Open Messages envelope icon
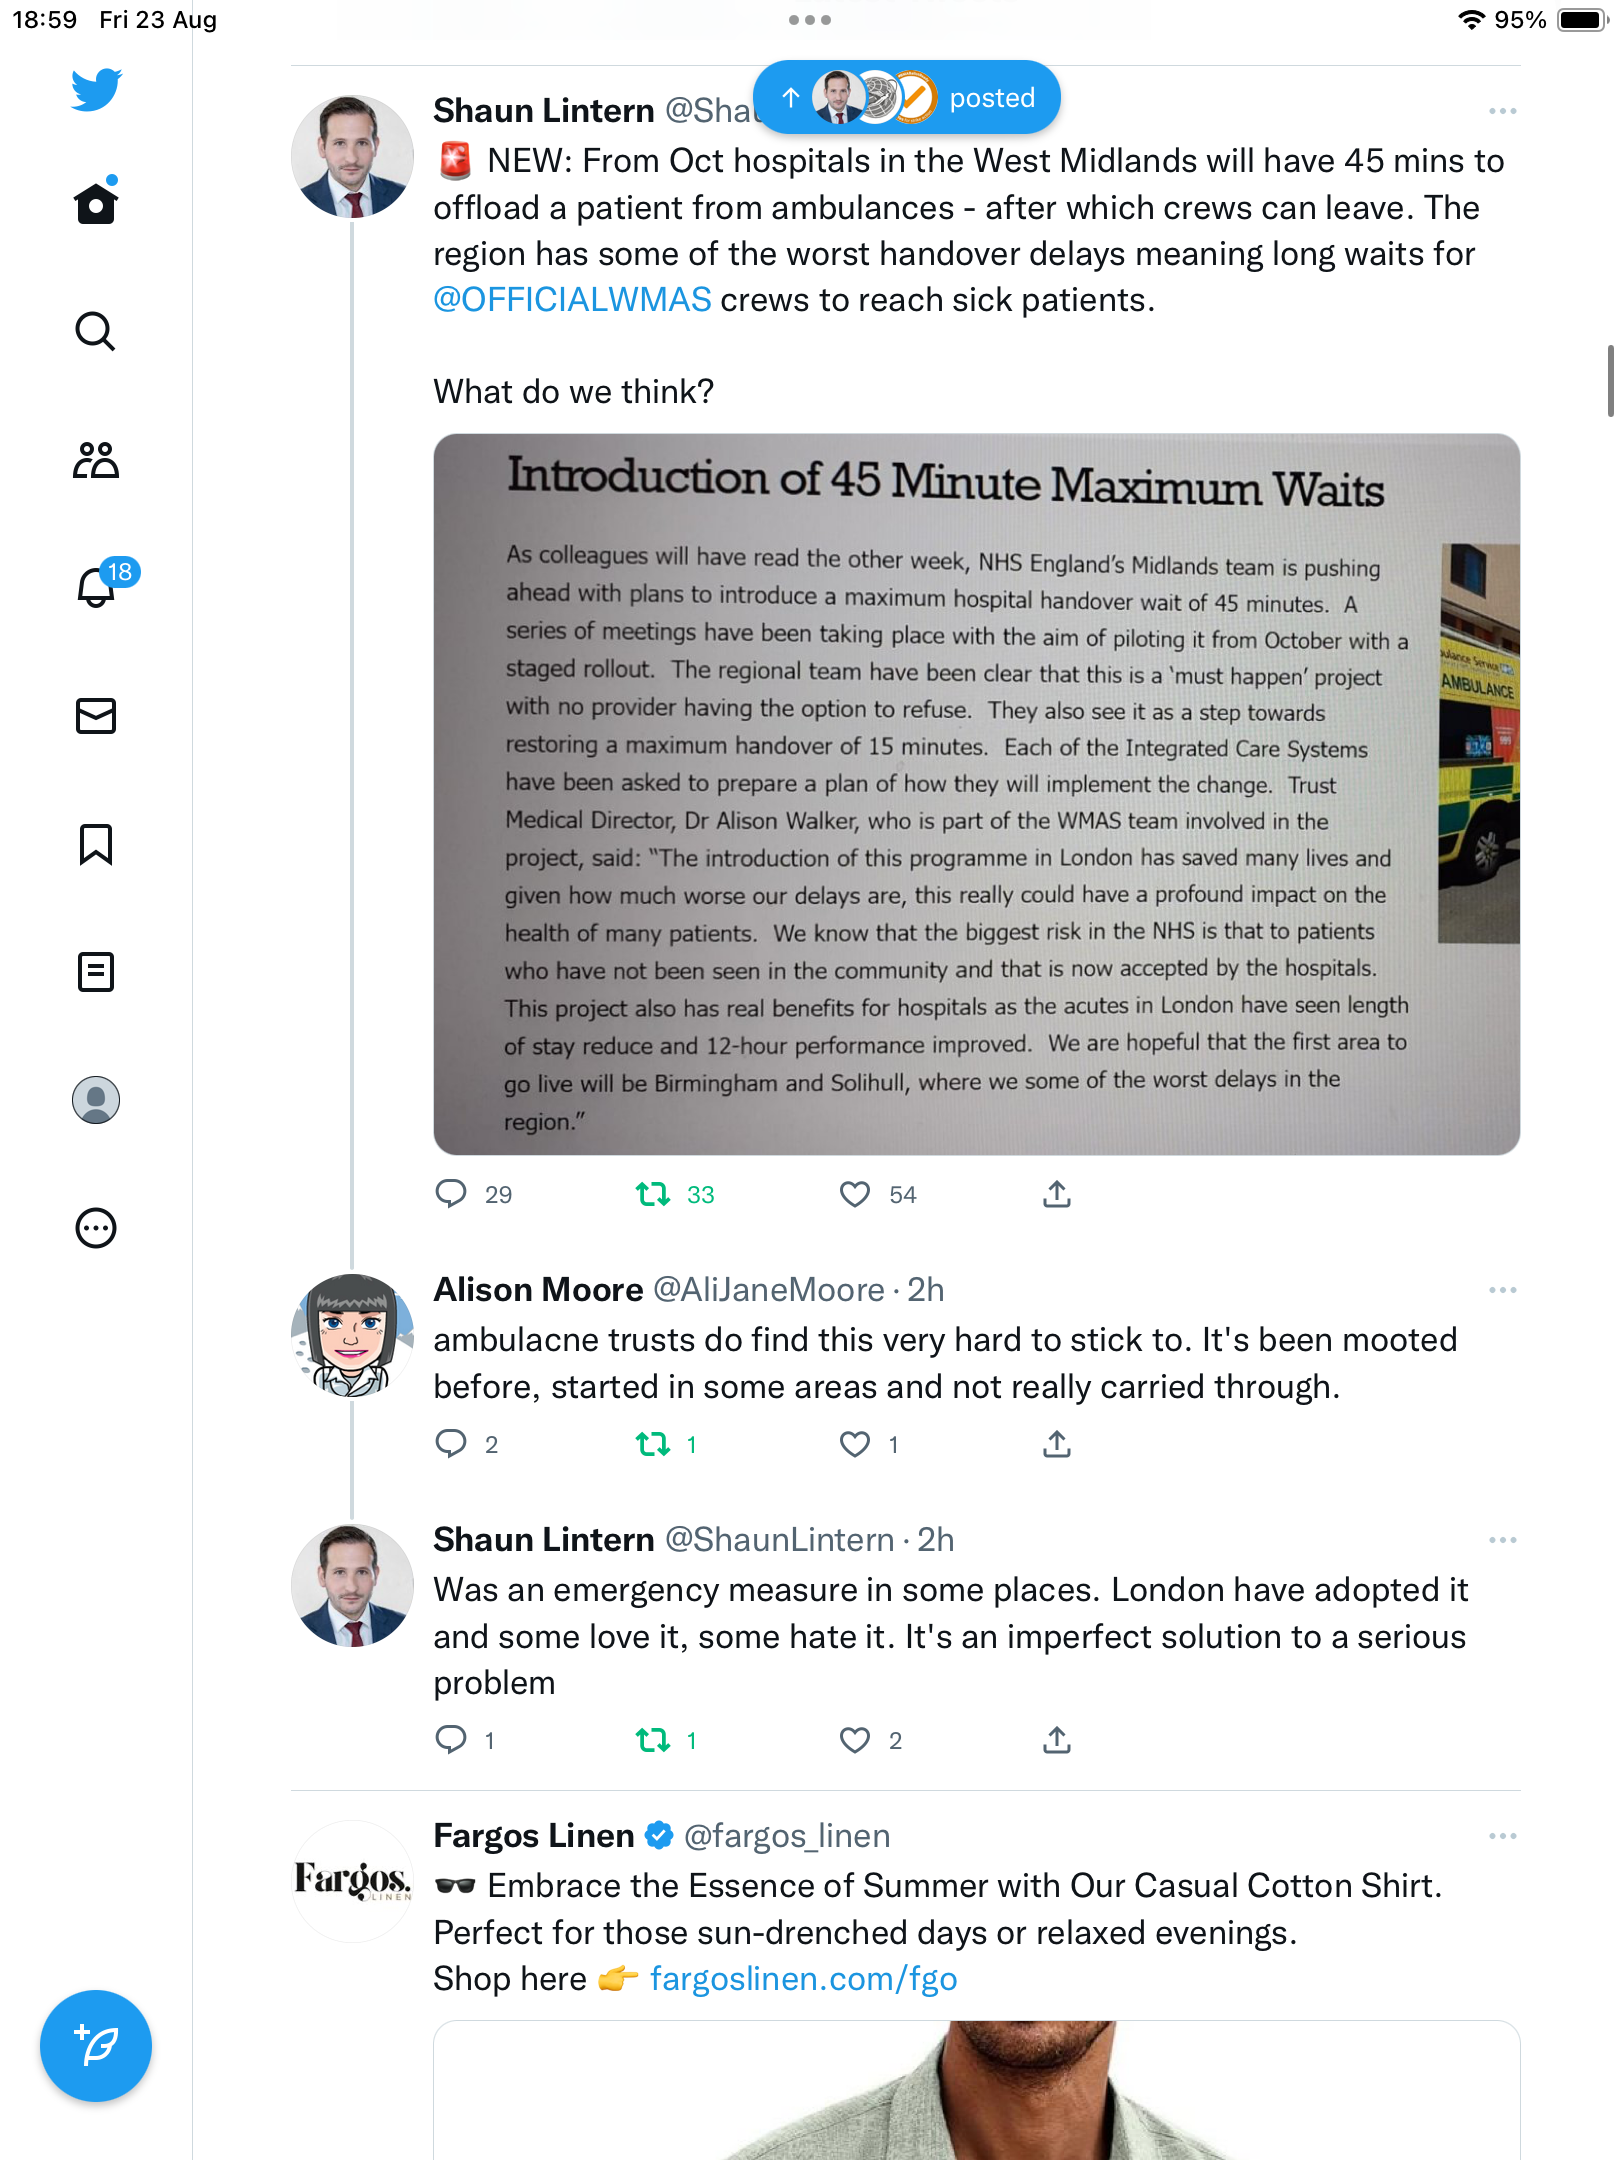The height and width of the screenshot is (2160, 1620). coord(96,716)
